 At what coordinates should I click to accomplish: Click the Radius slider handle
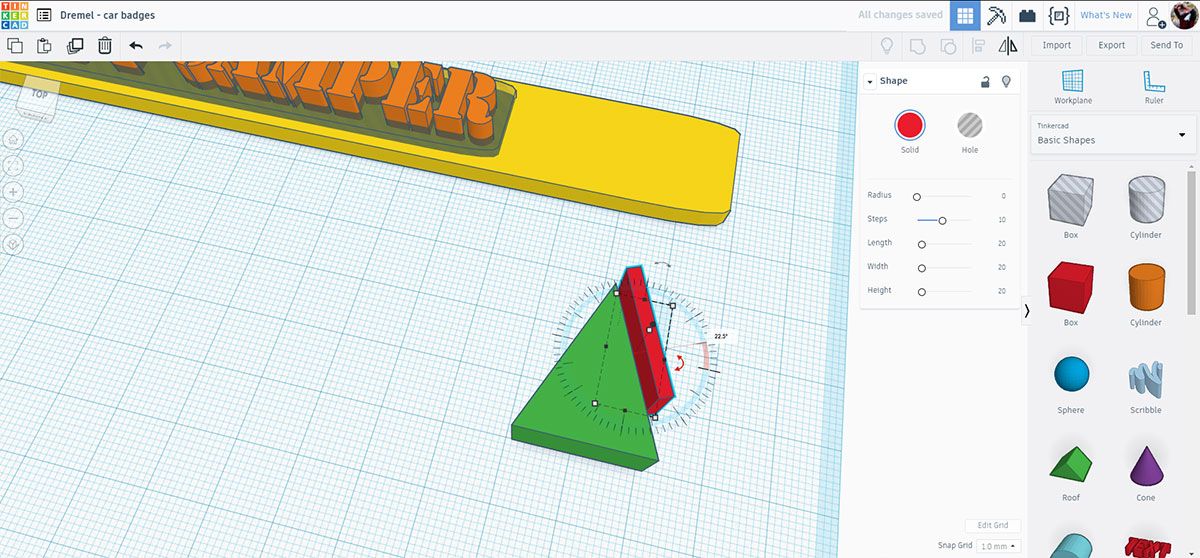917,197
